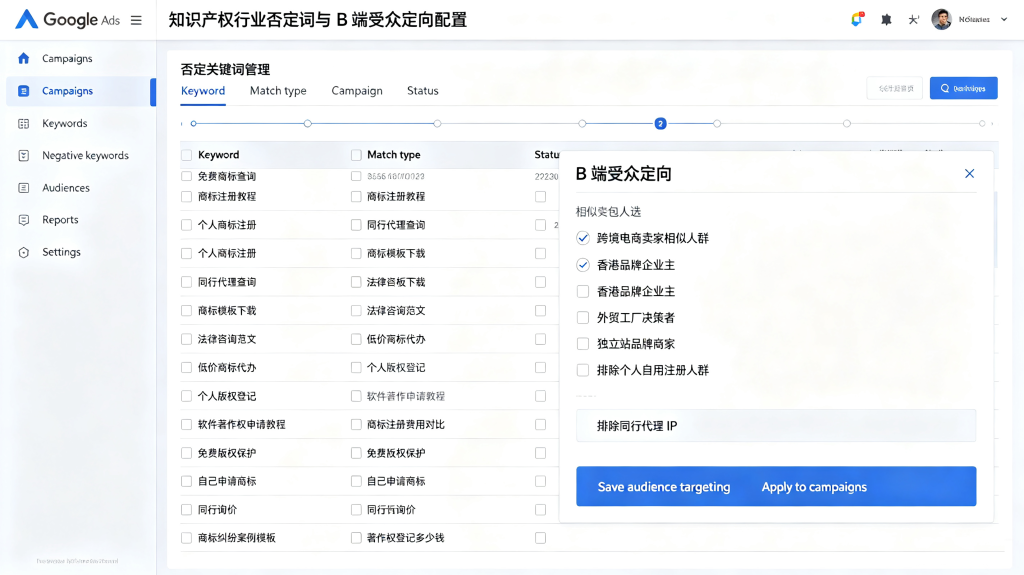
Task: Select 法律咨询板下载 in Match type column
Action: 396,282
